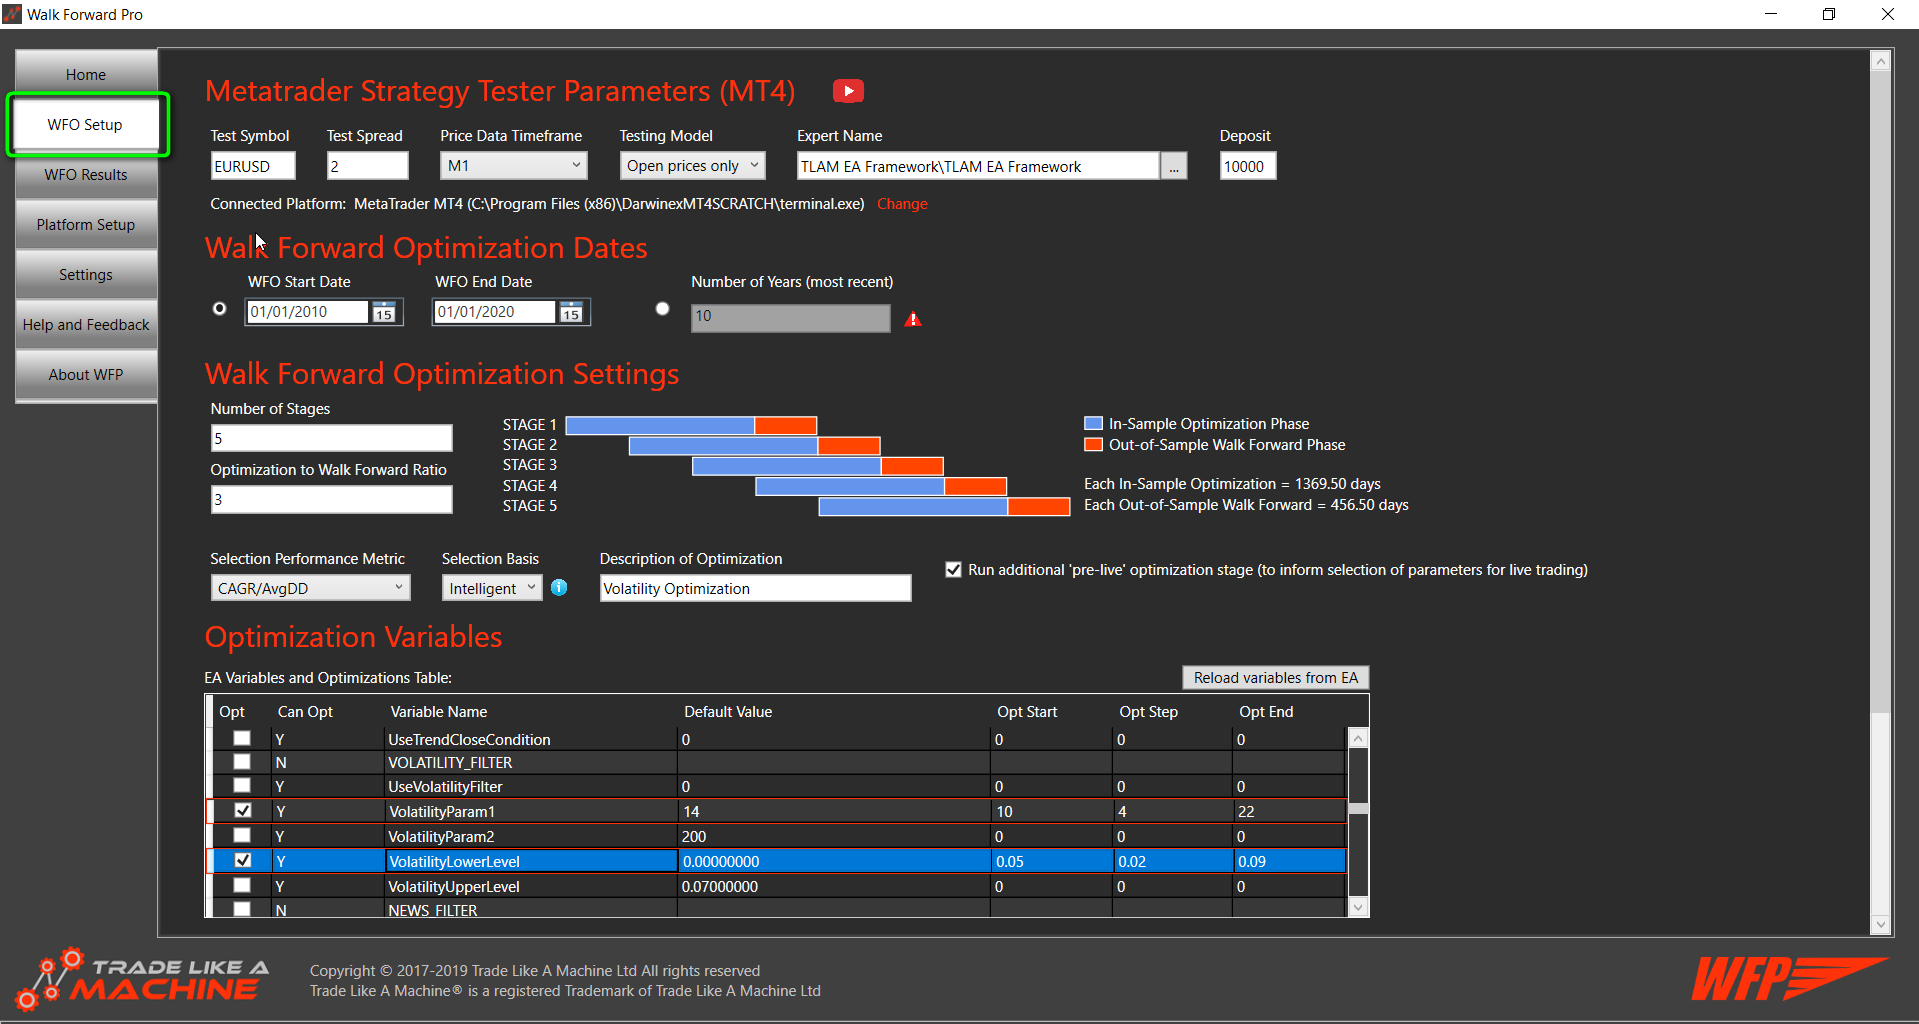Click into the Expert Name field
The width and height of the screenshot is (1919, 1024).
(978, 166)
